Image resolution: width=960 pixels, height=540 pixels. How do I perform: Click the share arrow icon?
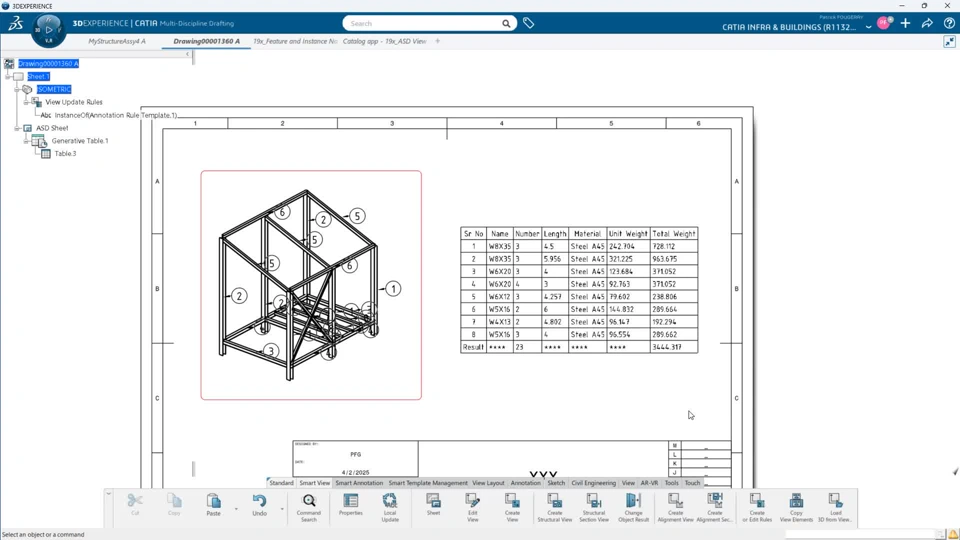[x=927, y=23]
